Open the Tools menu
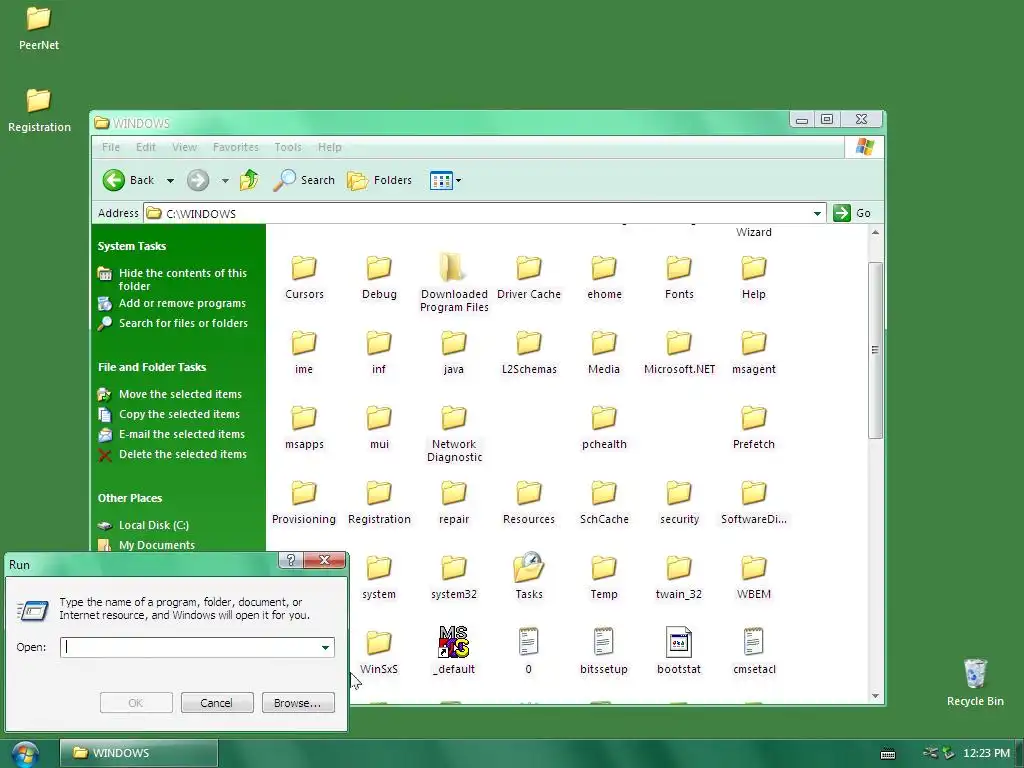This screenshot has width=1024, height=768. click(x=288, y=147)
